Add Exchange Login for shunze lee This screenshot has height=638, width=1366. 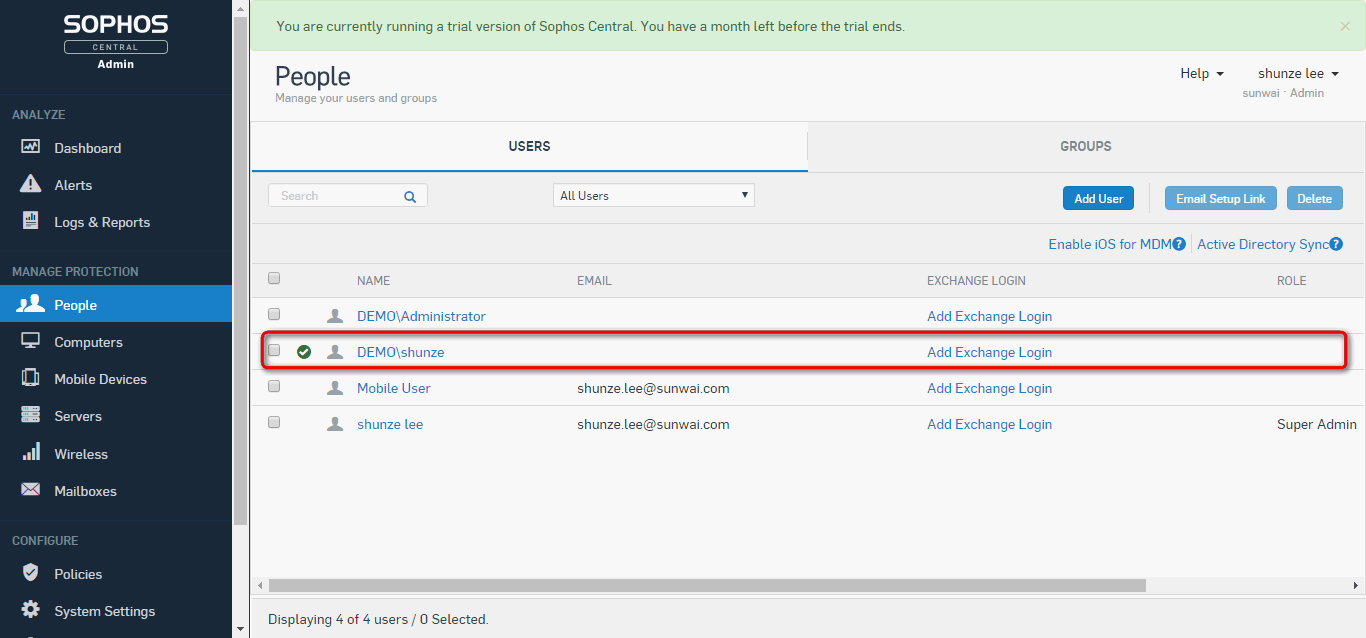click(989, 424)
